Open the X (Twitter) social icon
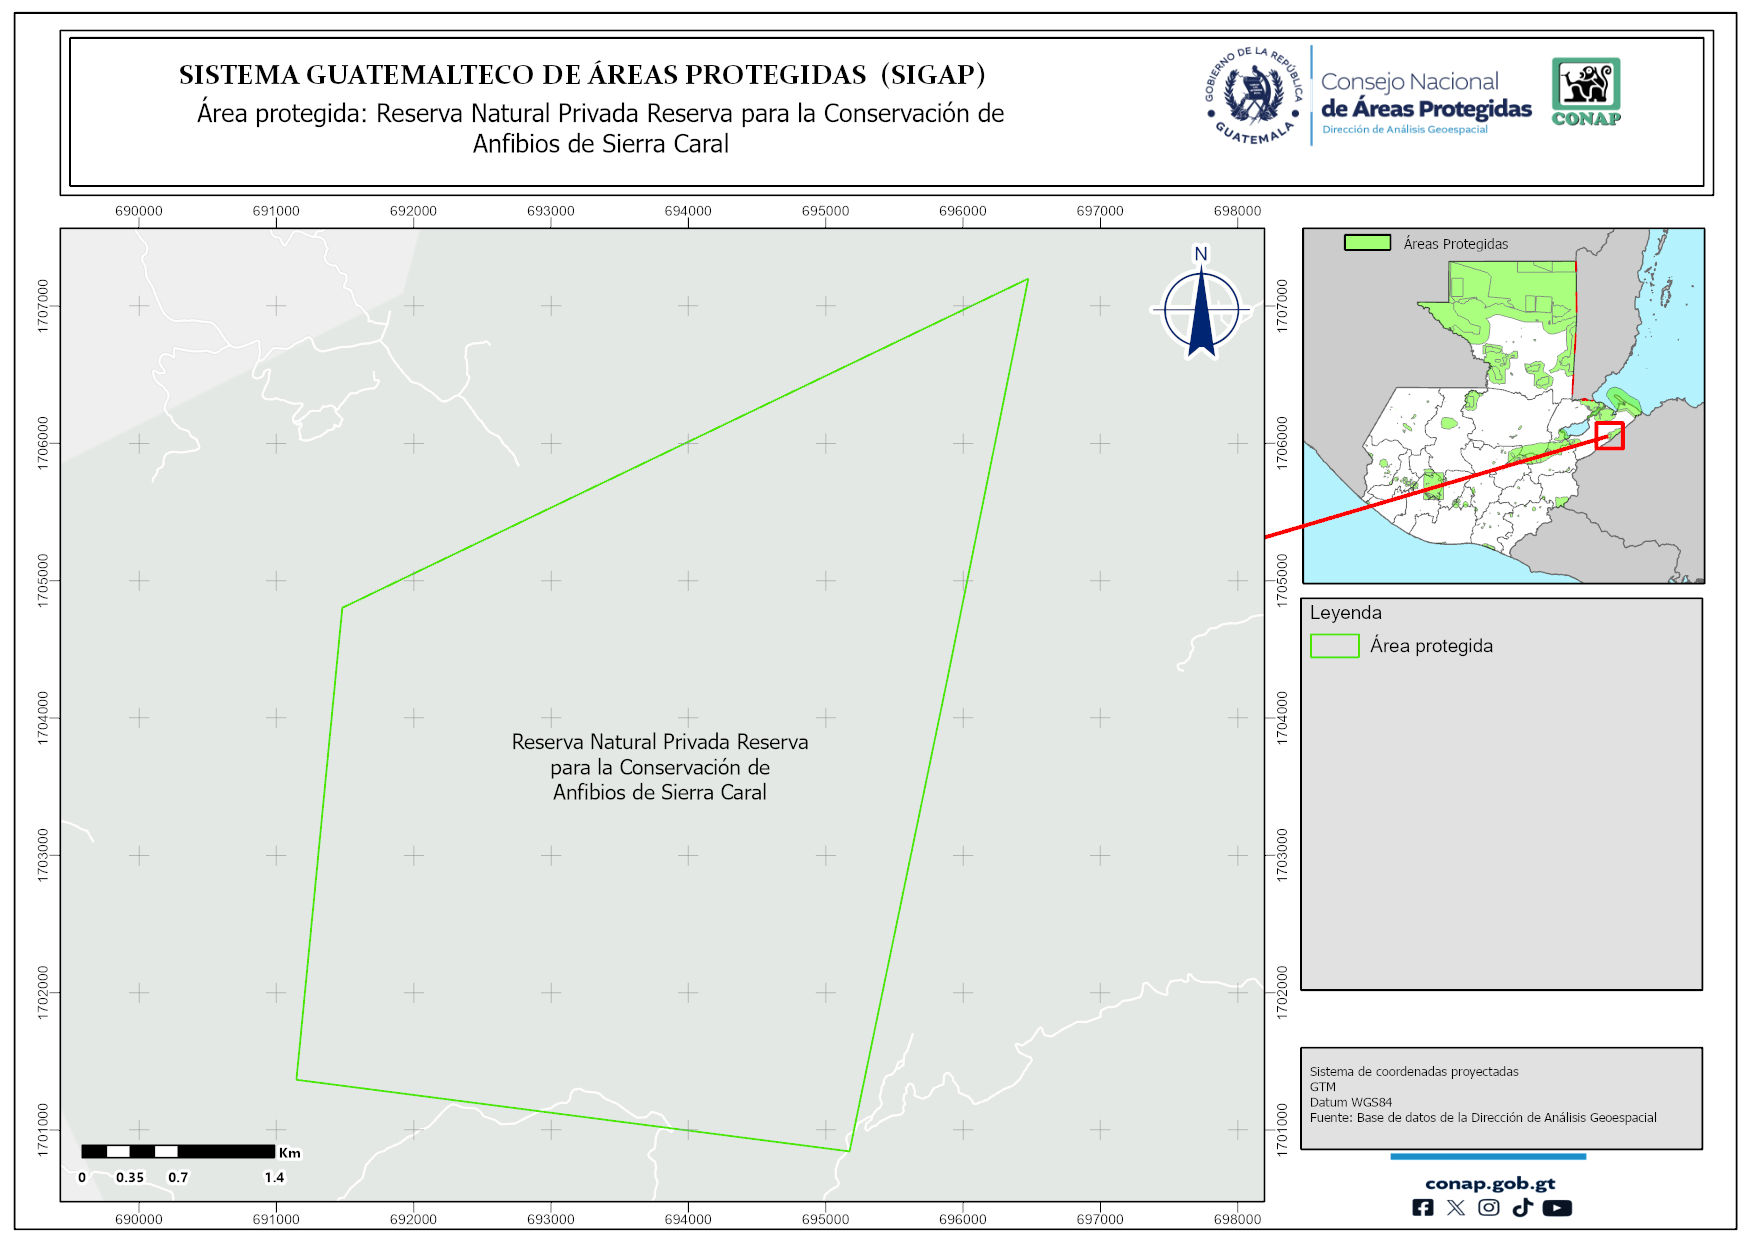This screenshot has height=1240, width=1754. pyautogui.click(x=1456, y=1208)
